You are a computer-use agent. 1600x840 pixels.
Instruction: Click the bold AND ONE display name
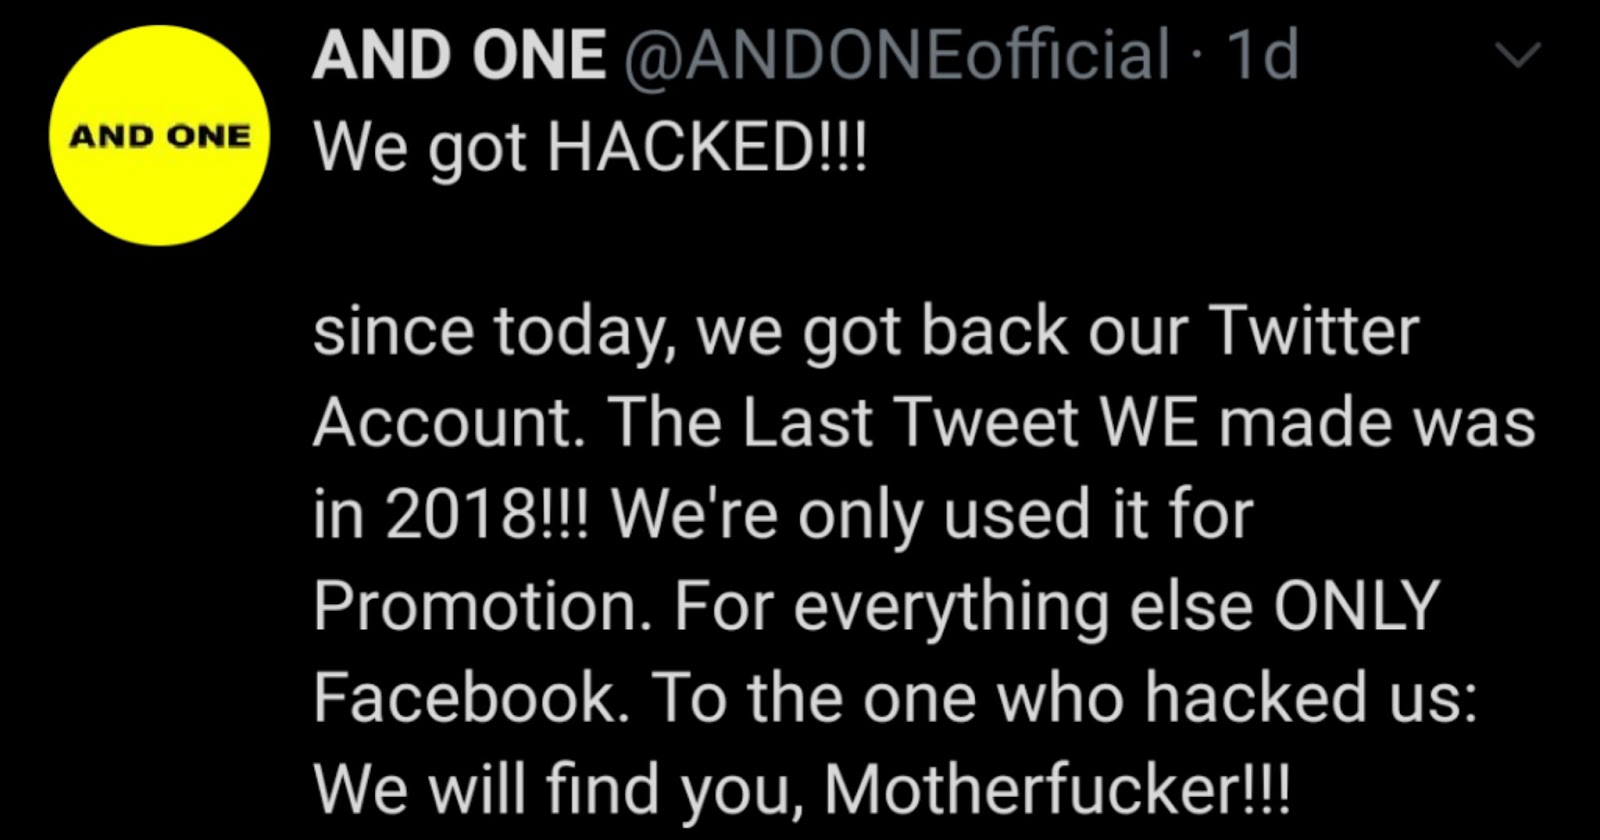click(x=459, y=54)
